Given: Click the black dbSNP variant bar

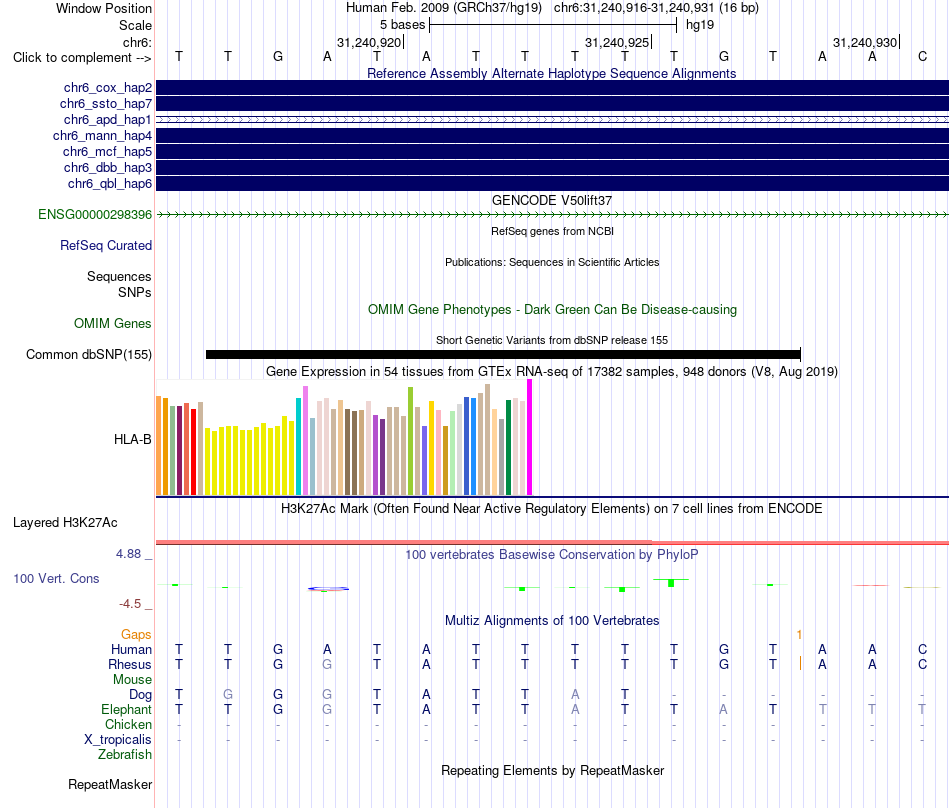Looking at the screenshot, I should [x=503, y=354].
